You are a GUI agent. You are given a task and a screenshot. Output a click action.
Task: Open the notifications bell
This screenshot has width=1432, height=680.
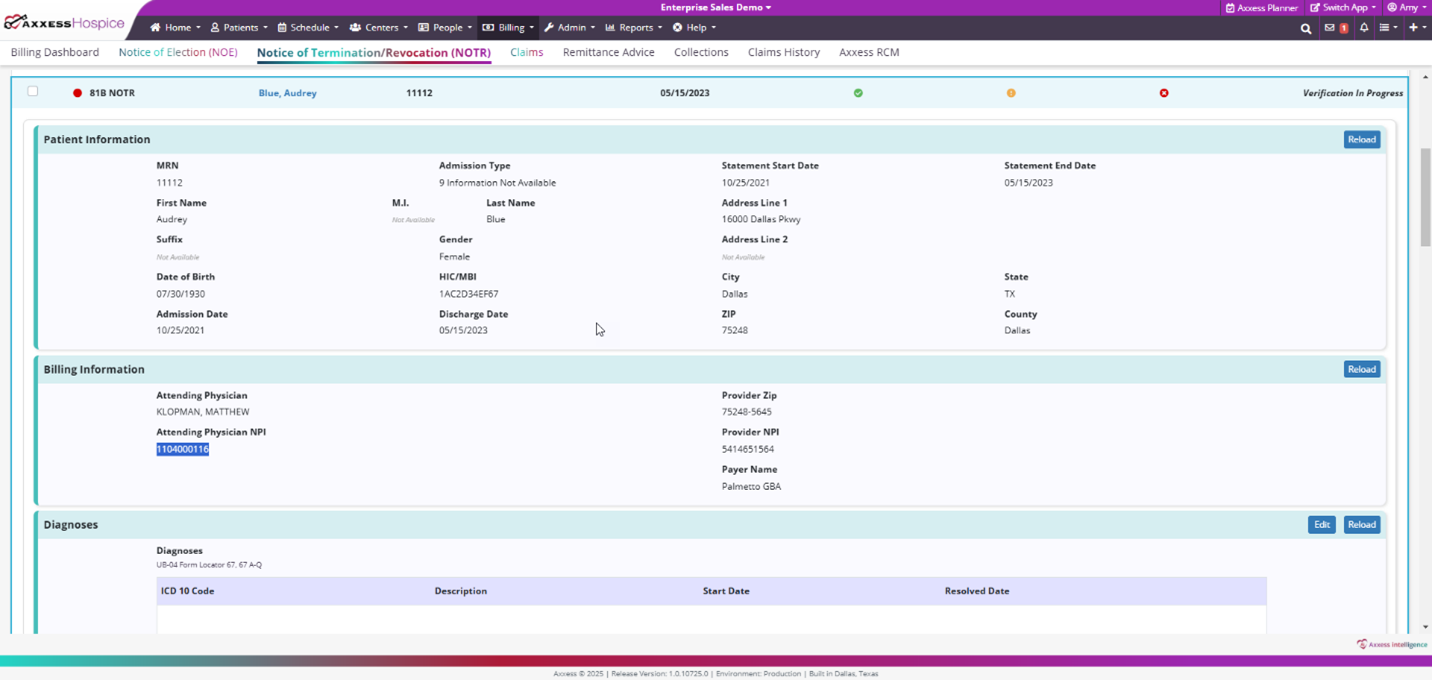click(1363, 28)
